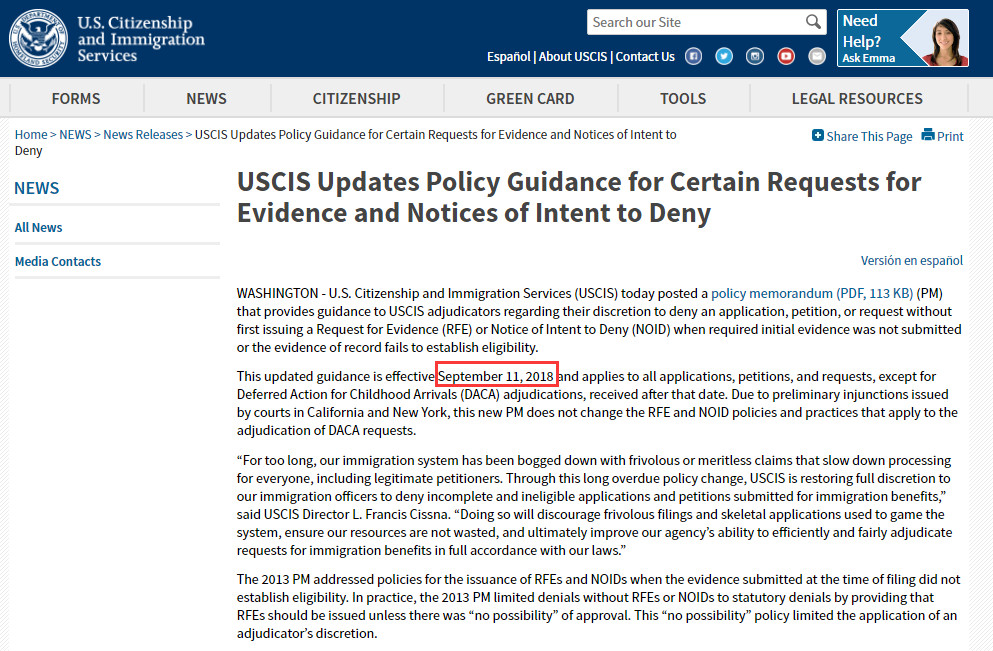This screenshot has height=651, width=993.
Task: Select the TOOLS menu item
Action: tap(683, 98)
